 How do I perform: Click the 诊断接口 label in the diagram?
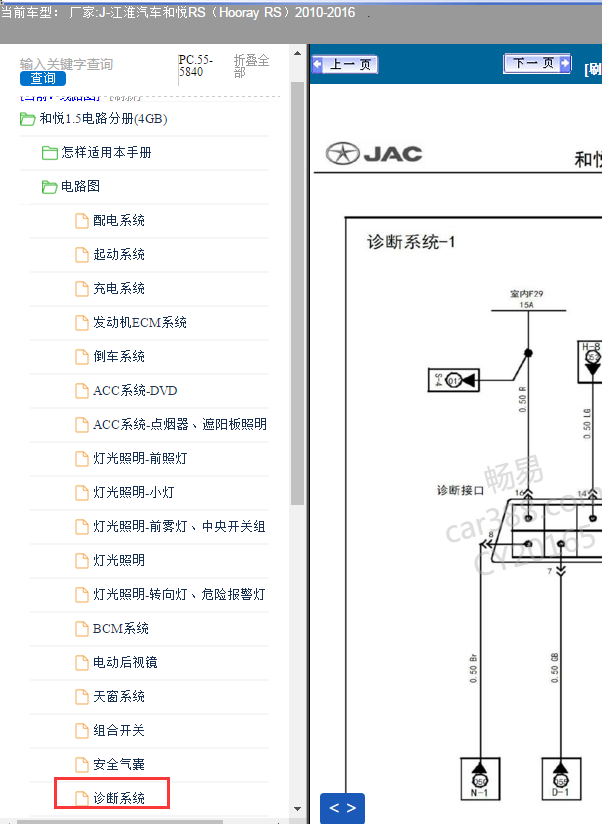pos(460,490)
